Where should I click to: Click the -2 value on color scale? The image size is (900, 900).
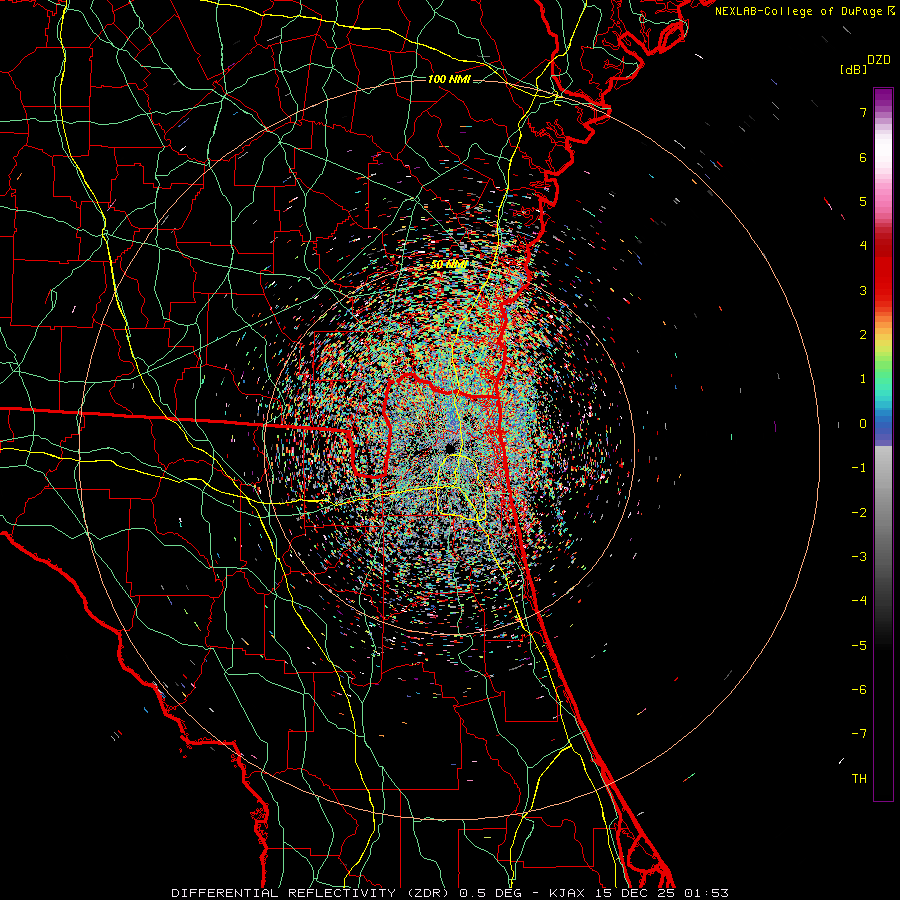pyautogui.click(x=859, y=512)
